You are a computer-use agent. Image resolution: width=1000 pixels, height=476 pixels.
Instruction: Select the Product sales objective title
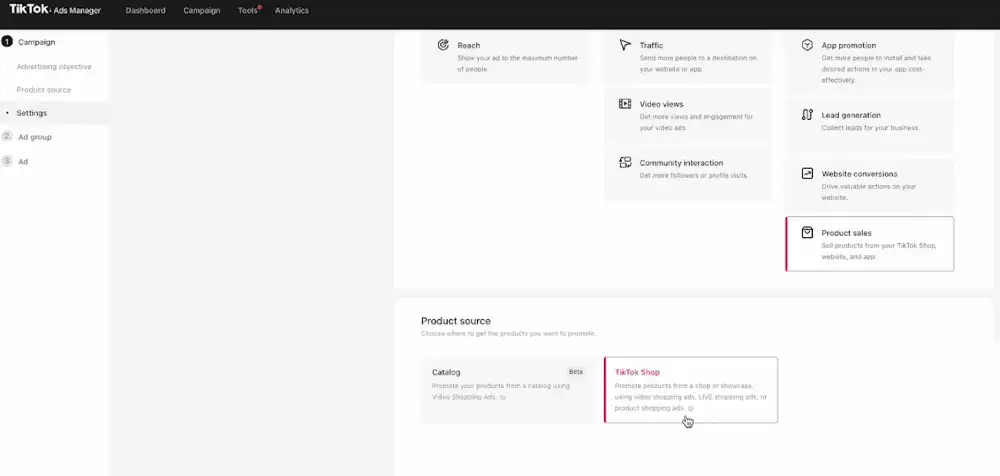click(x=846, y=233)
